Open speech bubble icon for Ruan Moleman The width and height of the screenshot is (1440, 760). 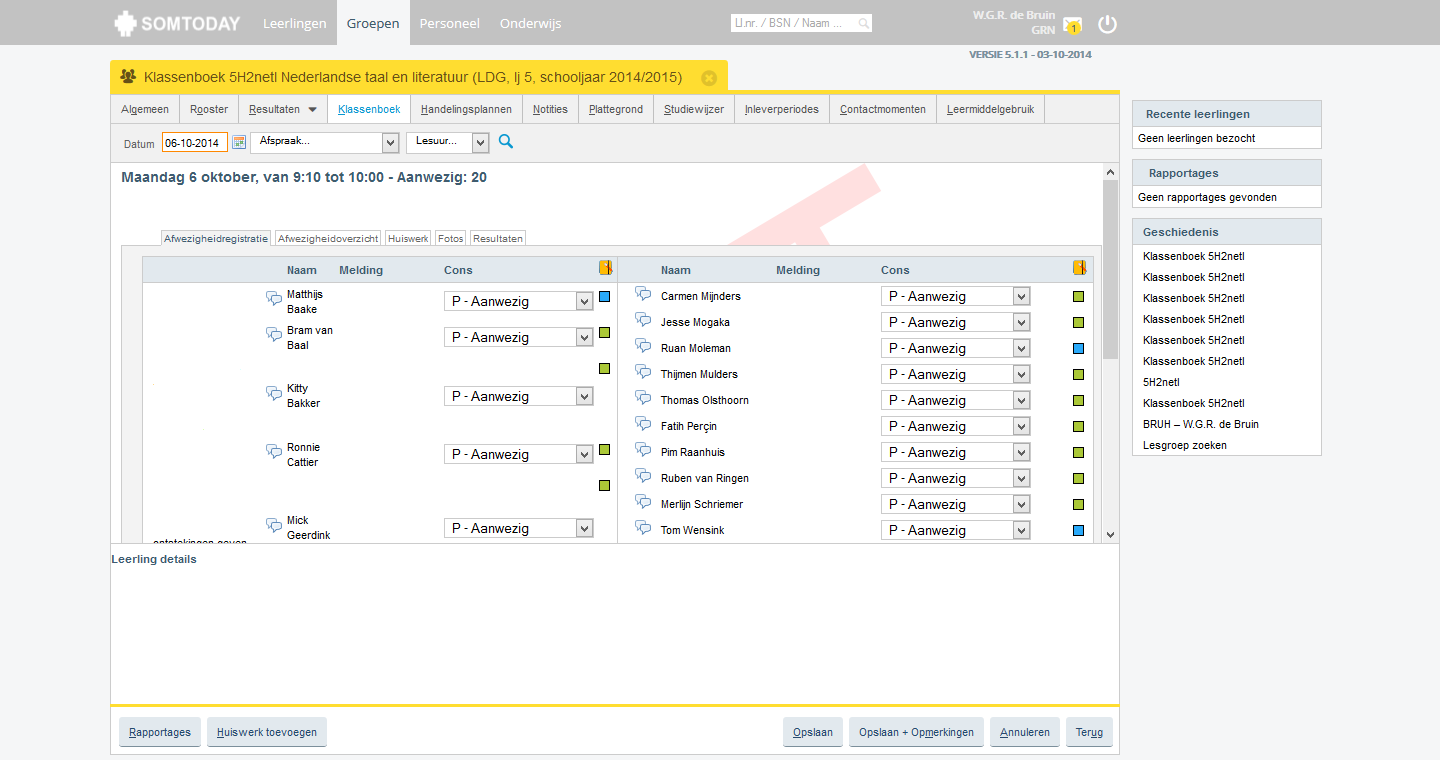[x=643, y=346]
